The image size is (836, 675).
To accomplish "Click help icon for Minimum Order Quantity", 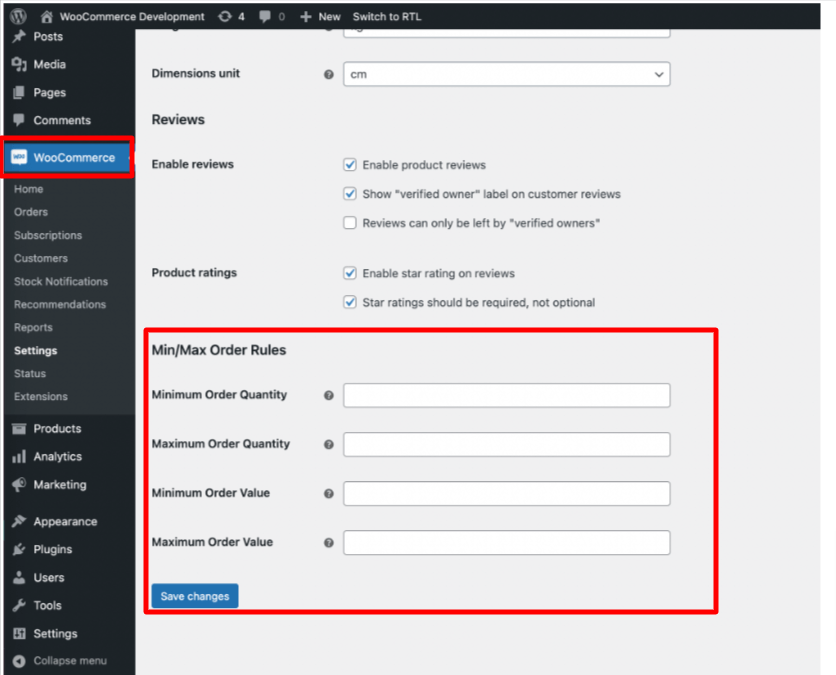I will click(x=329, y=396).
